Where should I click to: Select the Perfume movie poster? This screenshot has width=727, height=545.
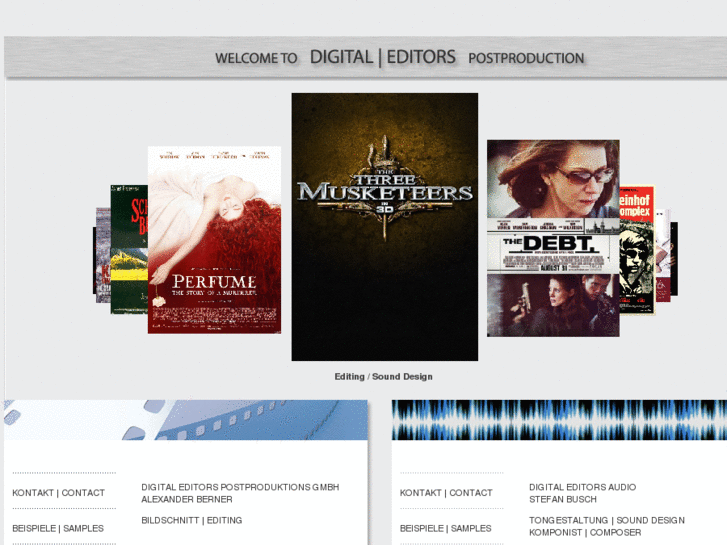pyautogui.click(x=214, y=240)
